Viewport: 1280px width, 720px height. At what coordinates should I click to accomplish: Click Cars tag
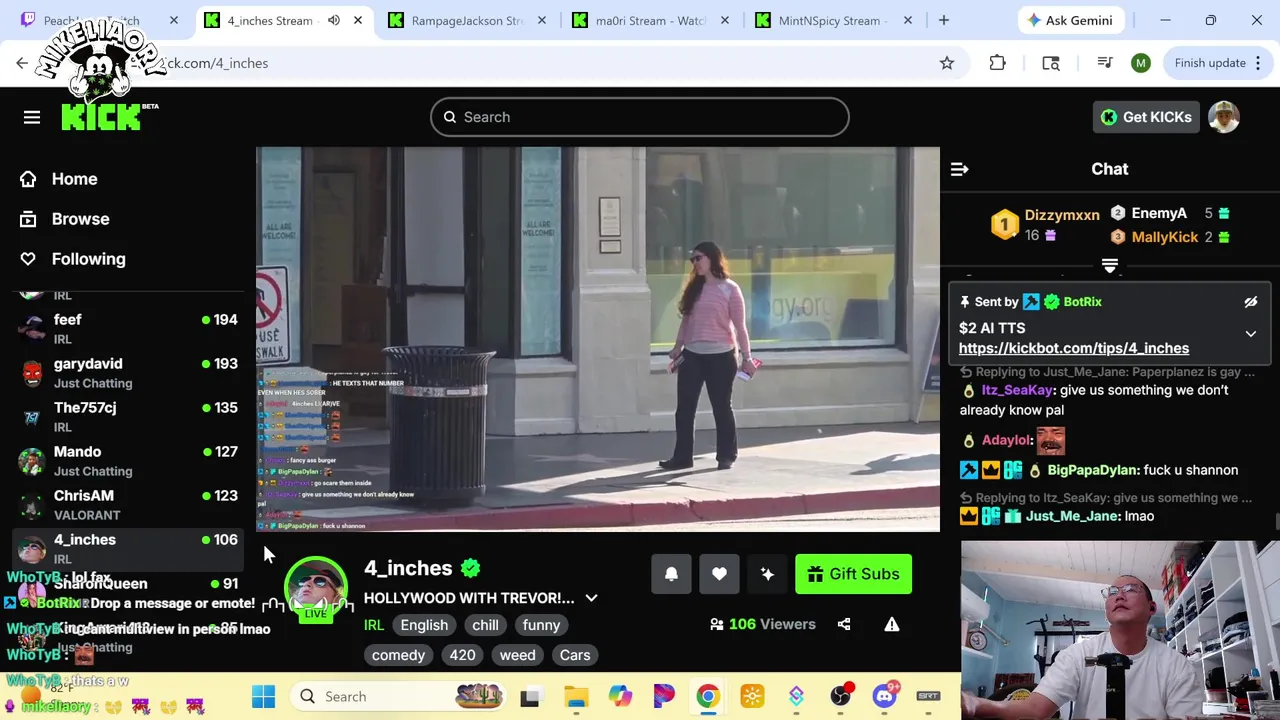[x=575, y=655]
